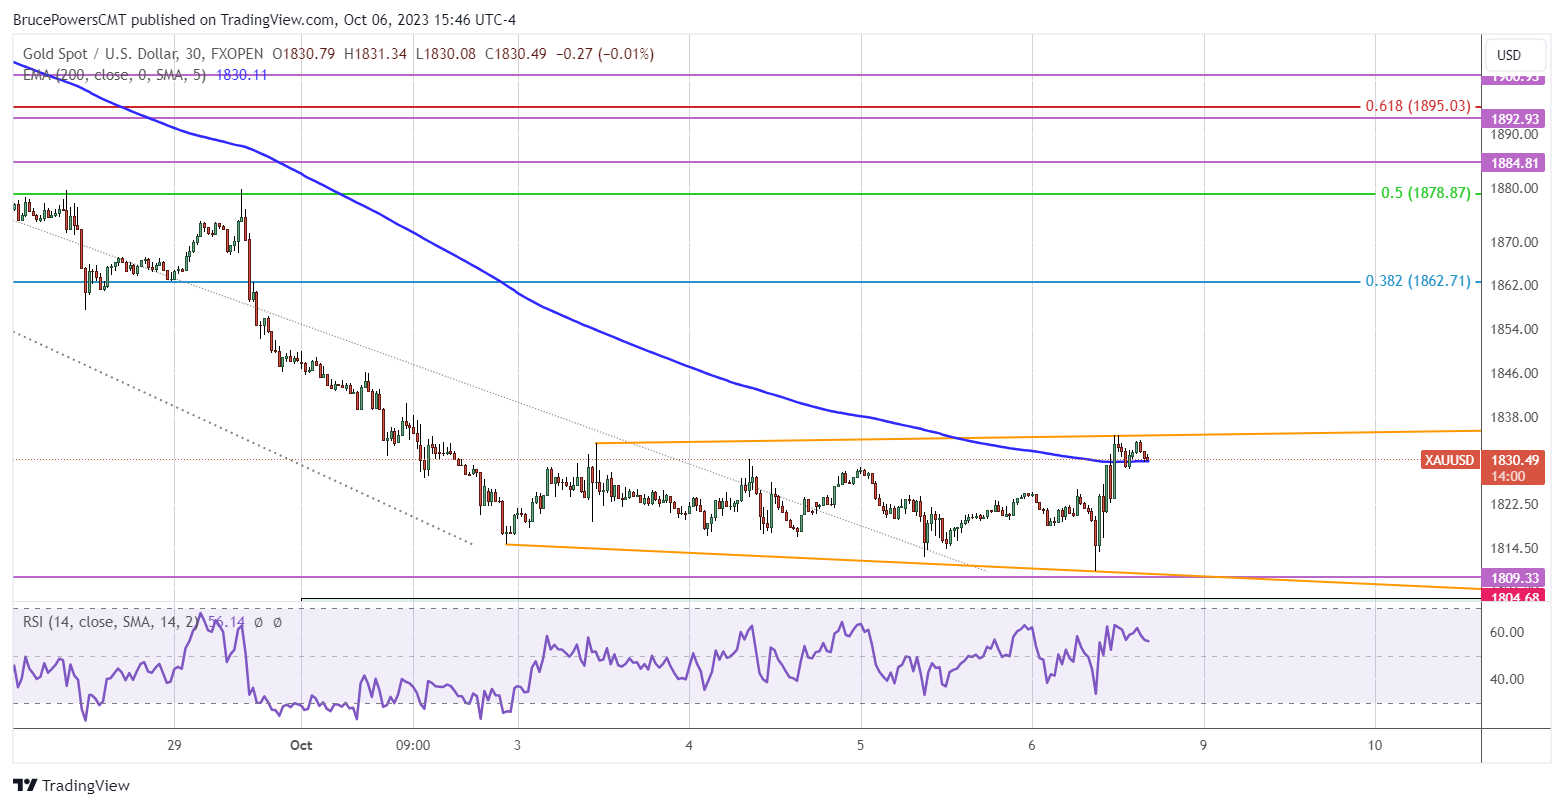Screen dimensions: 1564x807
Task: Click the TradingView logo at bottom left
Action: pos(71,786)
